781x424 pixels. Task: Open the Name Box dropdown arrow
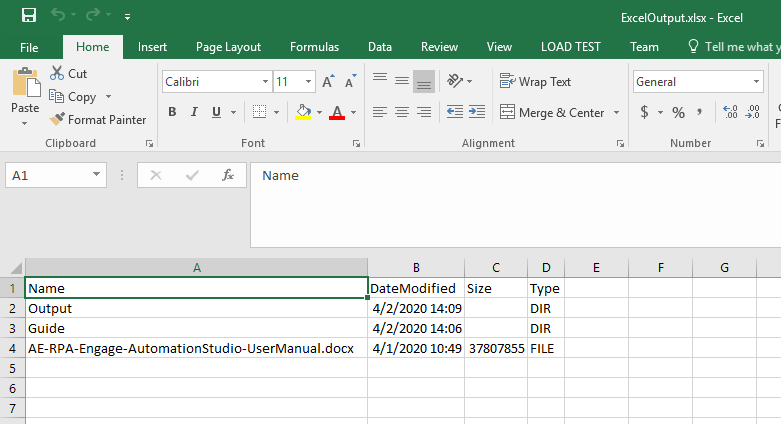click(97, 175)
